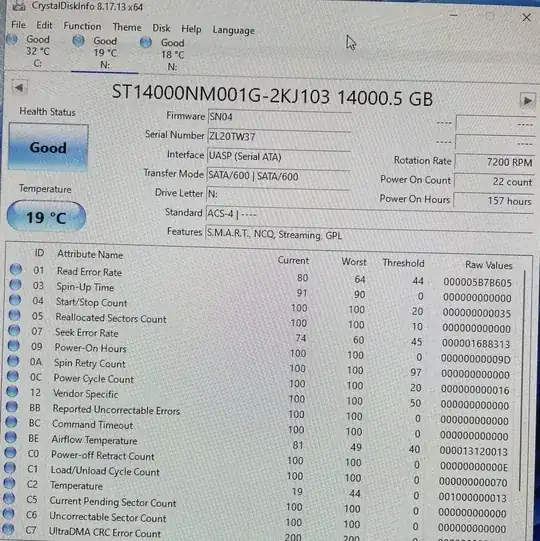Screen dimensions: 540x541
Task: Click status icon for Reported Uncorrectable Errors
Action: pos(12,406)
